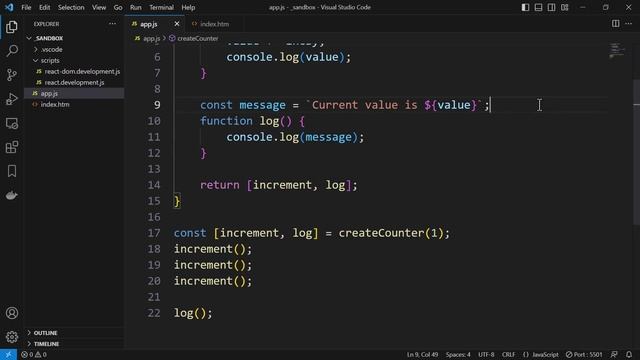Customize layout icon in title bar
The height and width of the screenshot is (360, 640).
(x=564, y=7)
